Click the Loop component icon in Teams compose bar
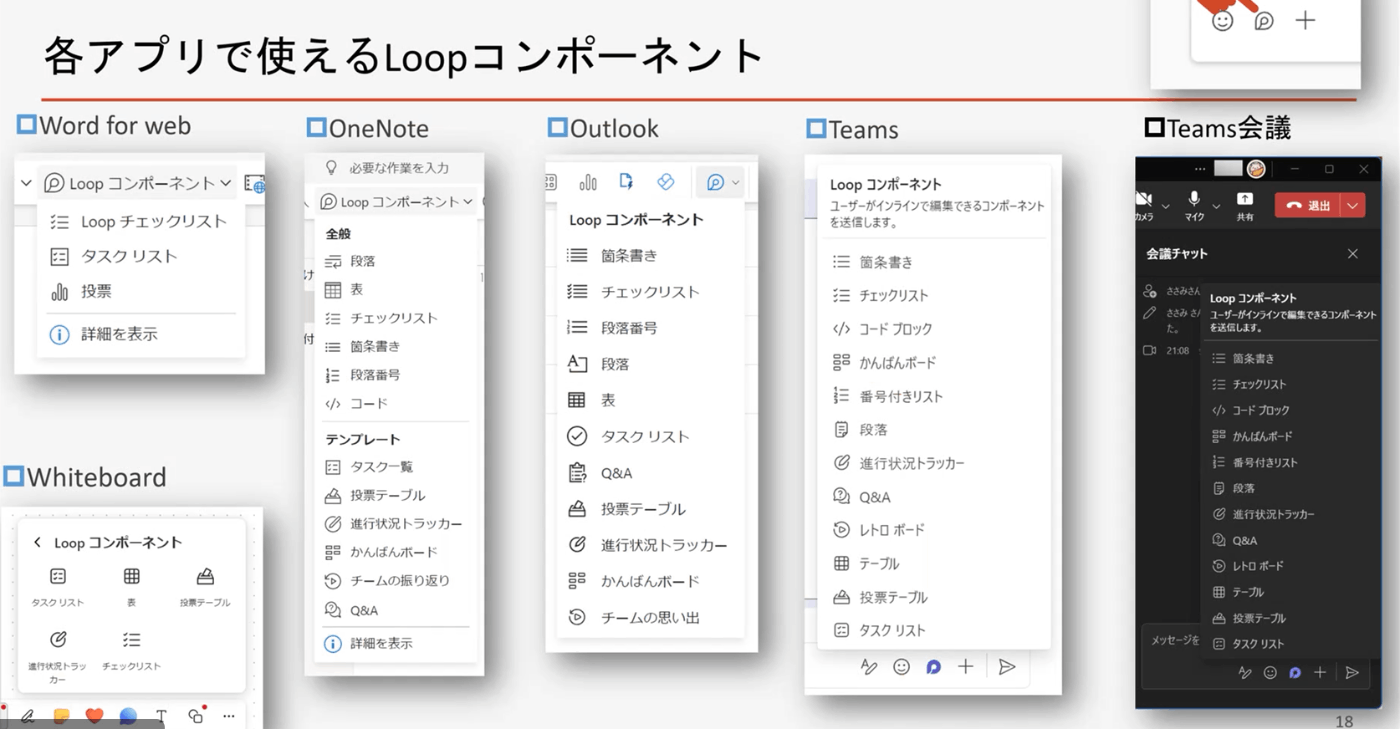Screen dimensions: 1400x729 (933, 667)
